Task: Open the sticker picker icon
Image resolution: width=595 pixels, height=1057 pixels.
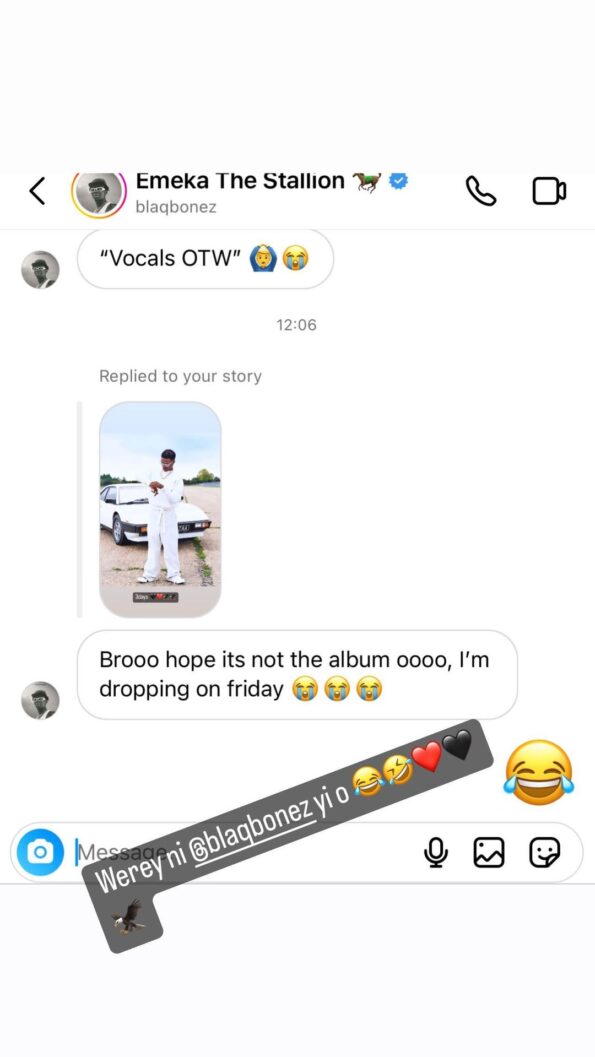Action: click(544, 852)
